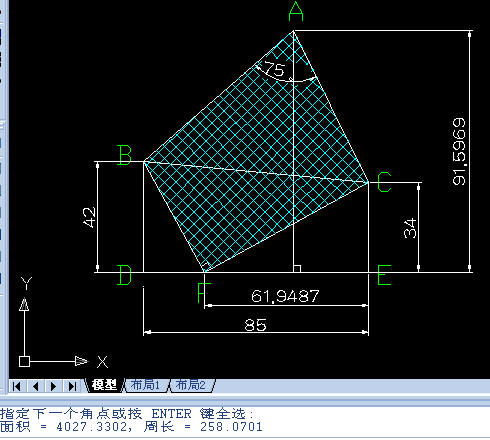Screen dimensions: 490x440
Task: Go to first layout tab arrow
Action: pyautogui.click(x=17, y=386)
